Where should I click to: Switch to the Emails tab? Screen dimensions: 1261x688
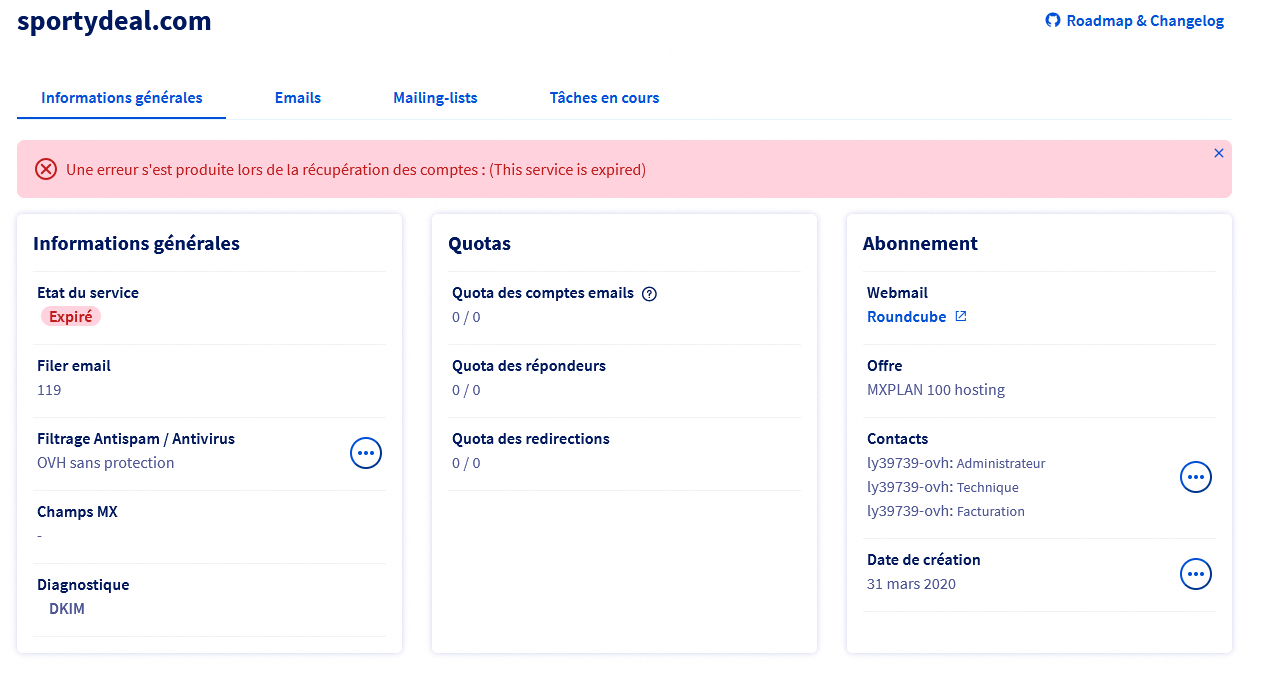click(298, 98)
